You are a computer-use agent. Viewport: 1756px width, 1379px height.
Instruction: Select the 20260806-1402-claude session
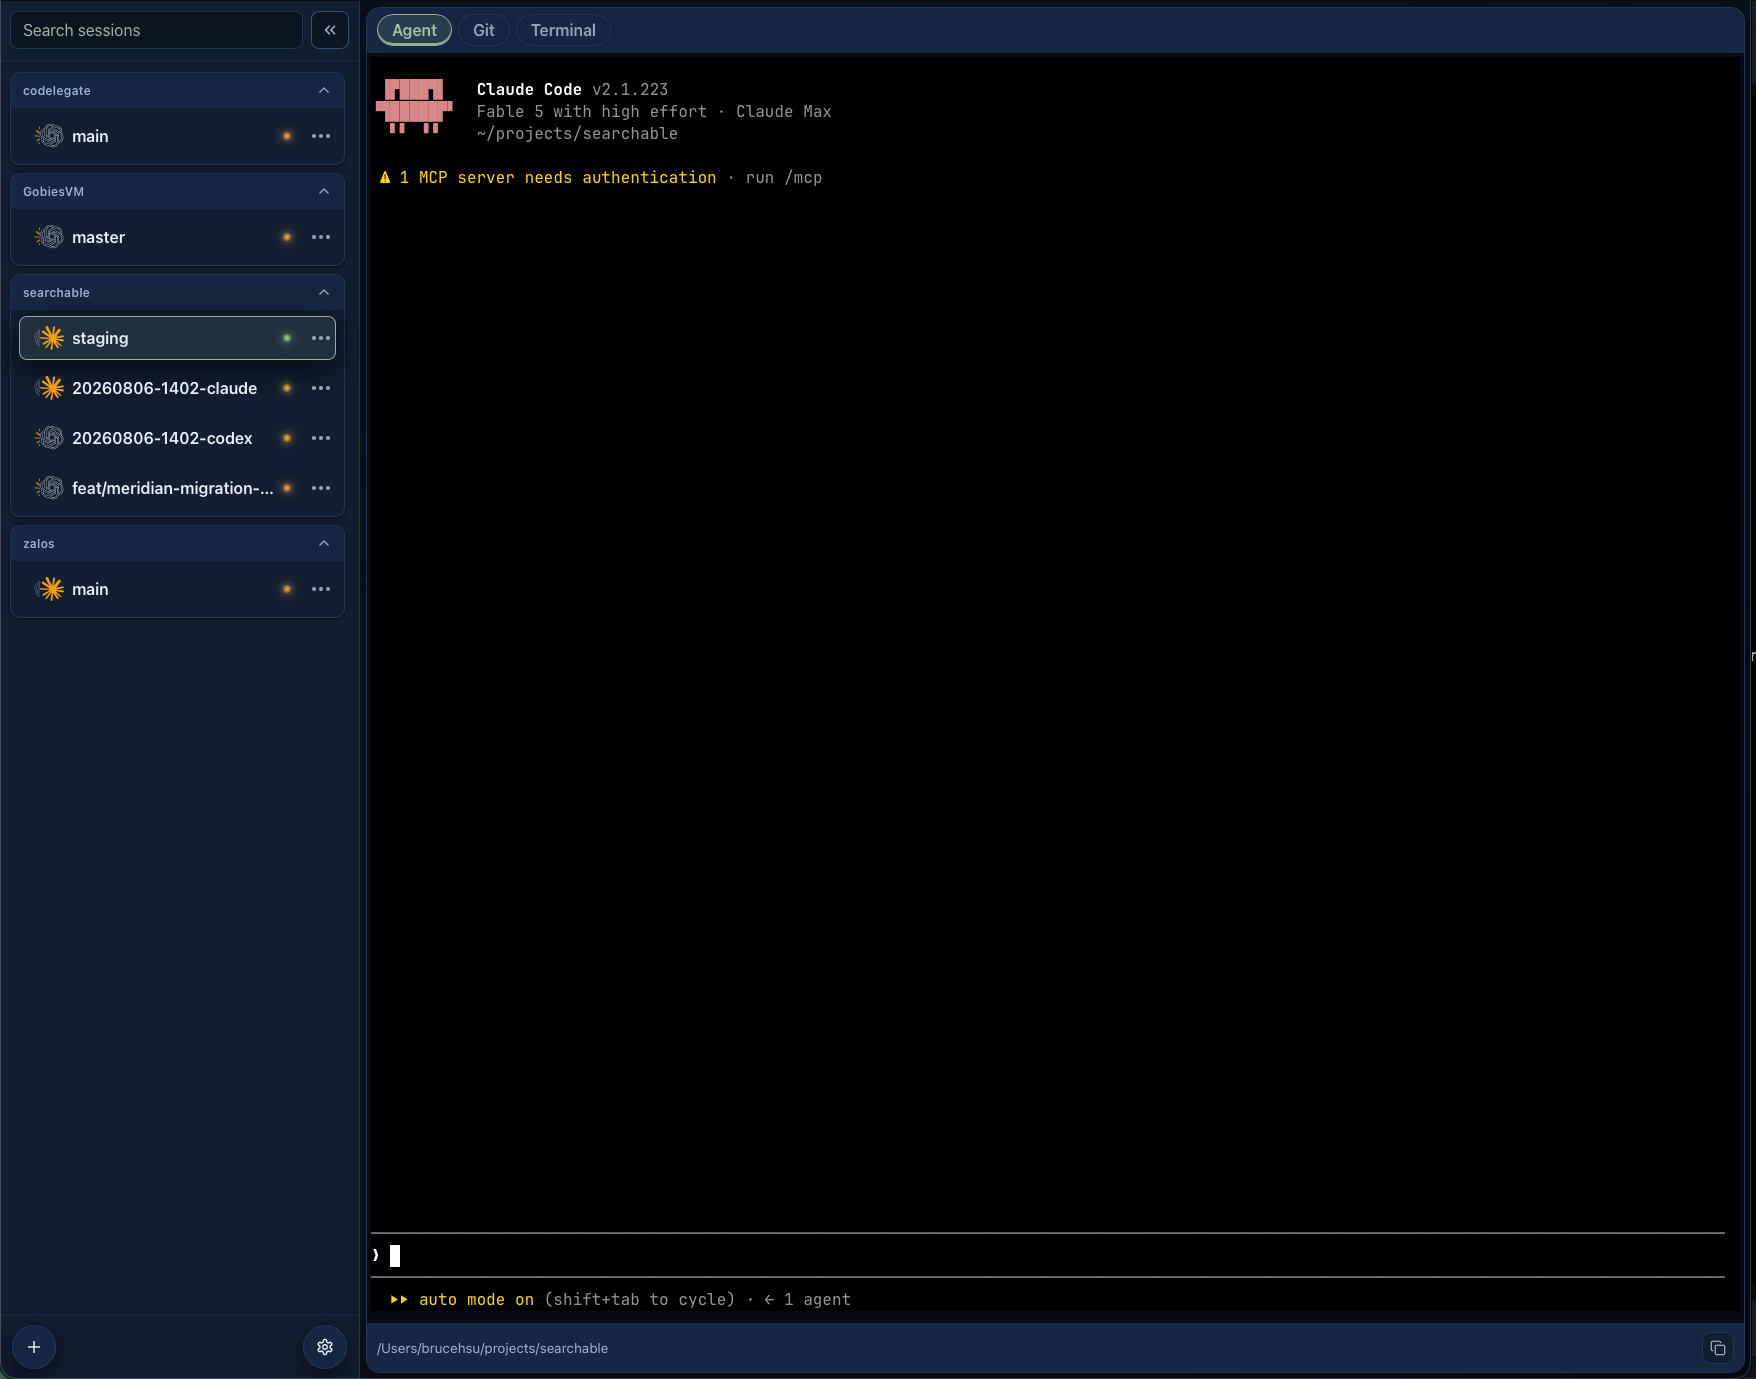coord(177,388)
